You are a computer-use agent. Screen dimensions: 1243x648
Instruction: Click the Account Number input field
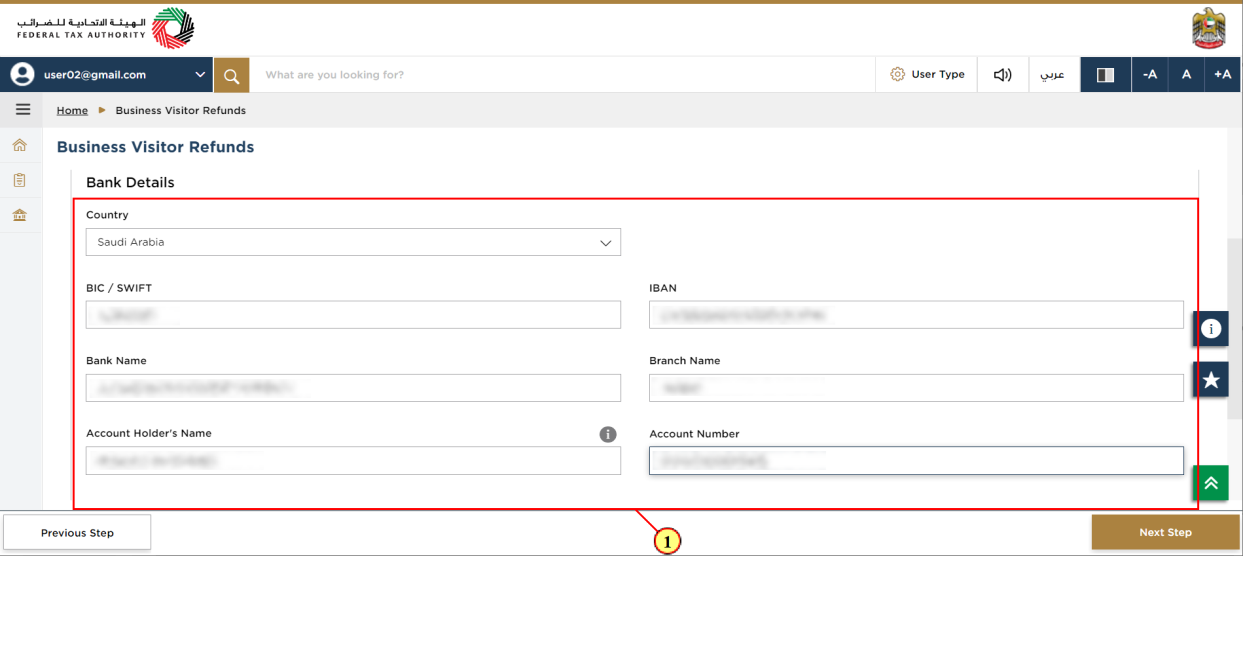click(916, 460)
